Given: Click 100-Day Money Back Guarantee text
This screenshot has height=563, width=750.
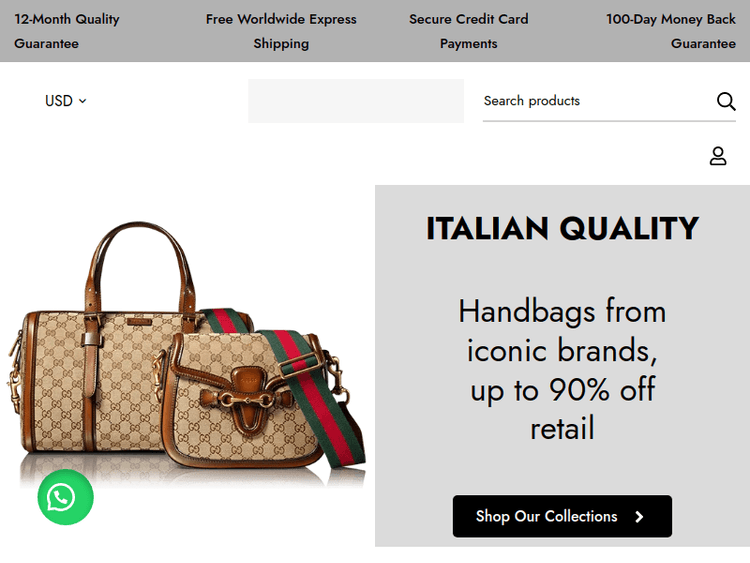Looking at the screenshot, I should [x=671, y=31].
